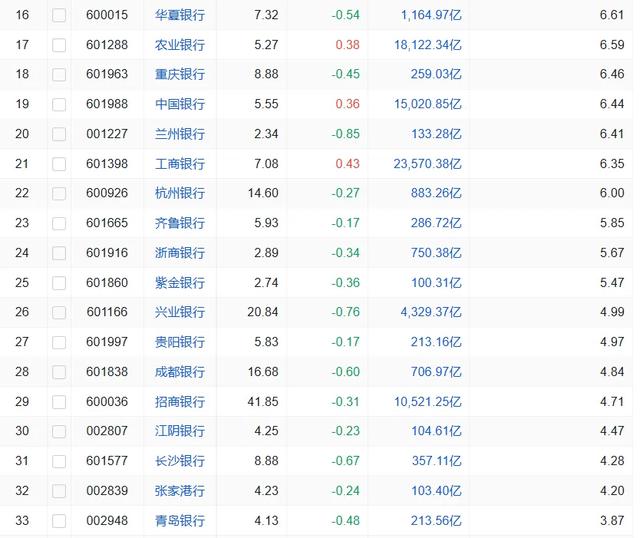Open market cap value 10,521.25亿
The height and width of the screenshot is (538, 640).
(x=428, y=402)
